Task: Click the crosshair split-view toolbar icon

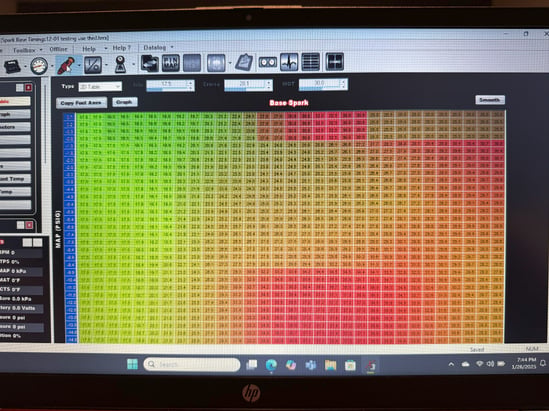Action: pos(335,62)
